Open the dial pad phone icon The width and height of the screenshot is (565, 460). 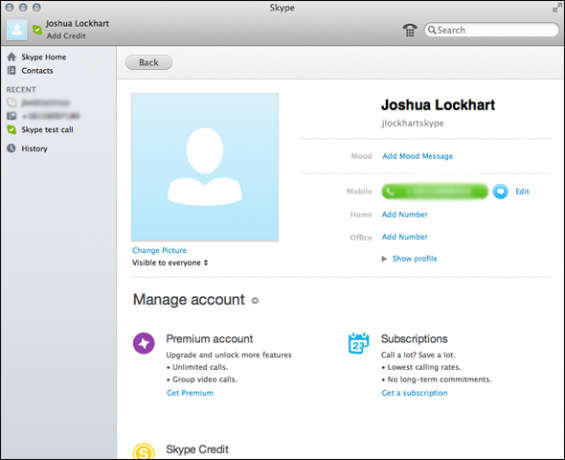coord(409,30)
